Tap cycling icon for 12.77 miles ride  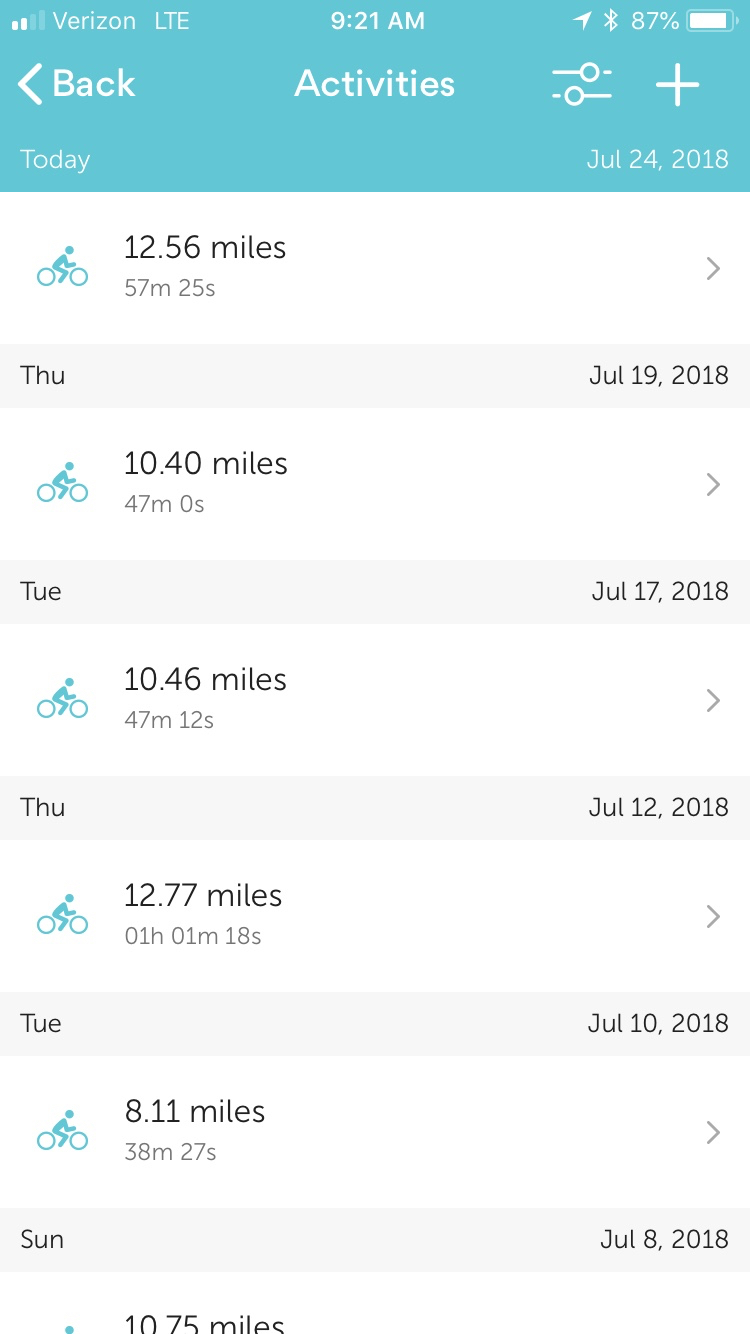(x=62, y=915)
